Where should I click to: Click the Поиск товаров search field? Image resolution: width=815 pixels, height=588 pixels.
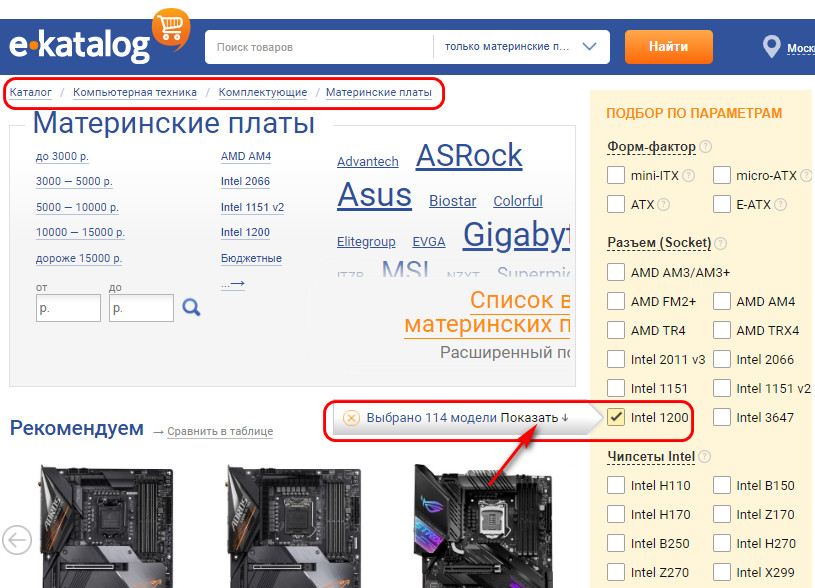click(x=319, y=47)
